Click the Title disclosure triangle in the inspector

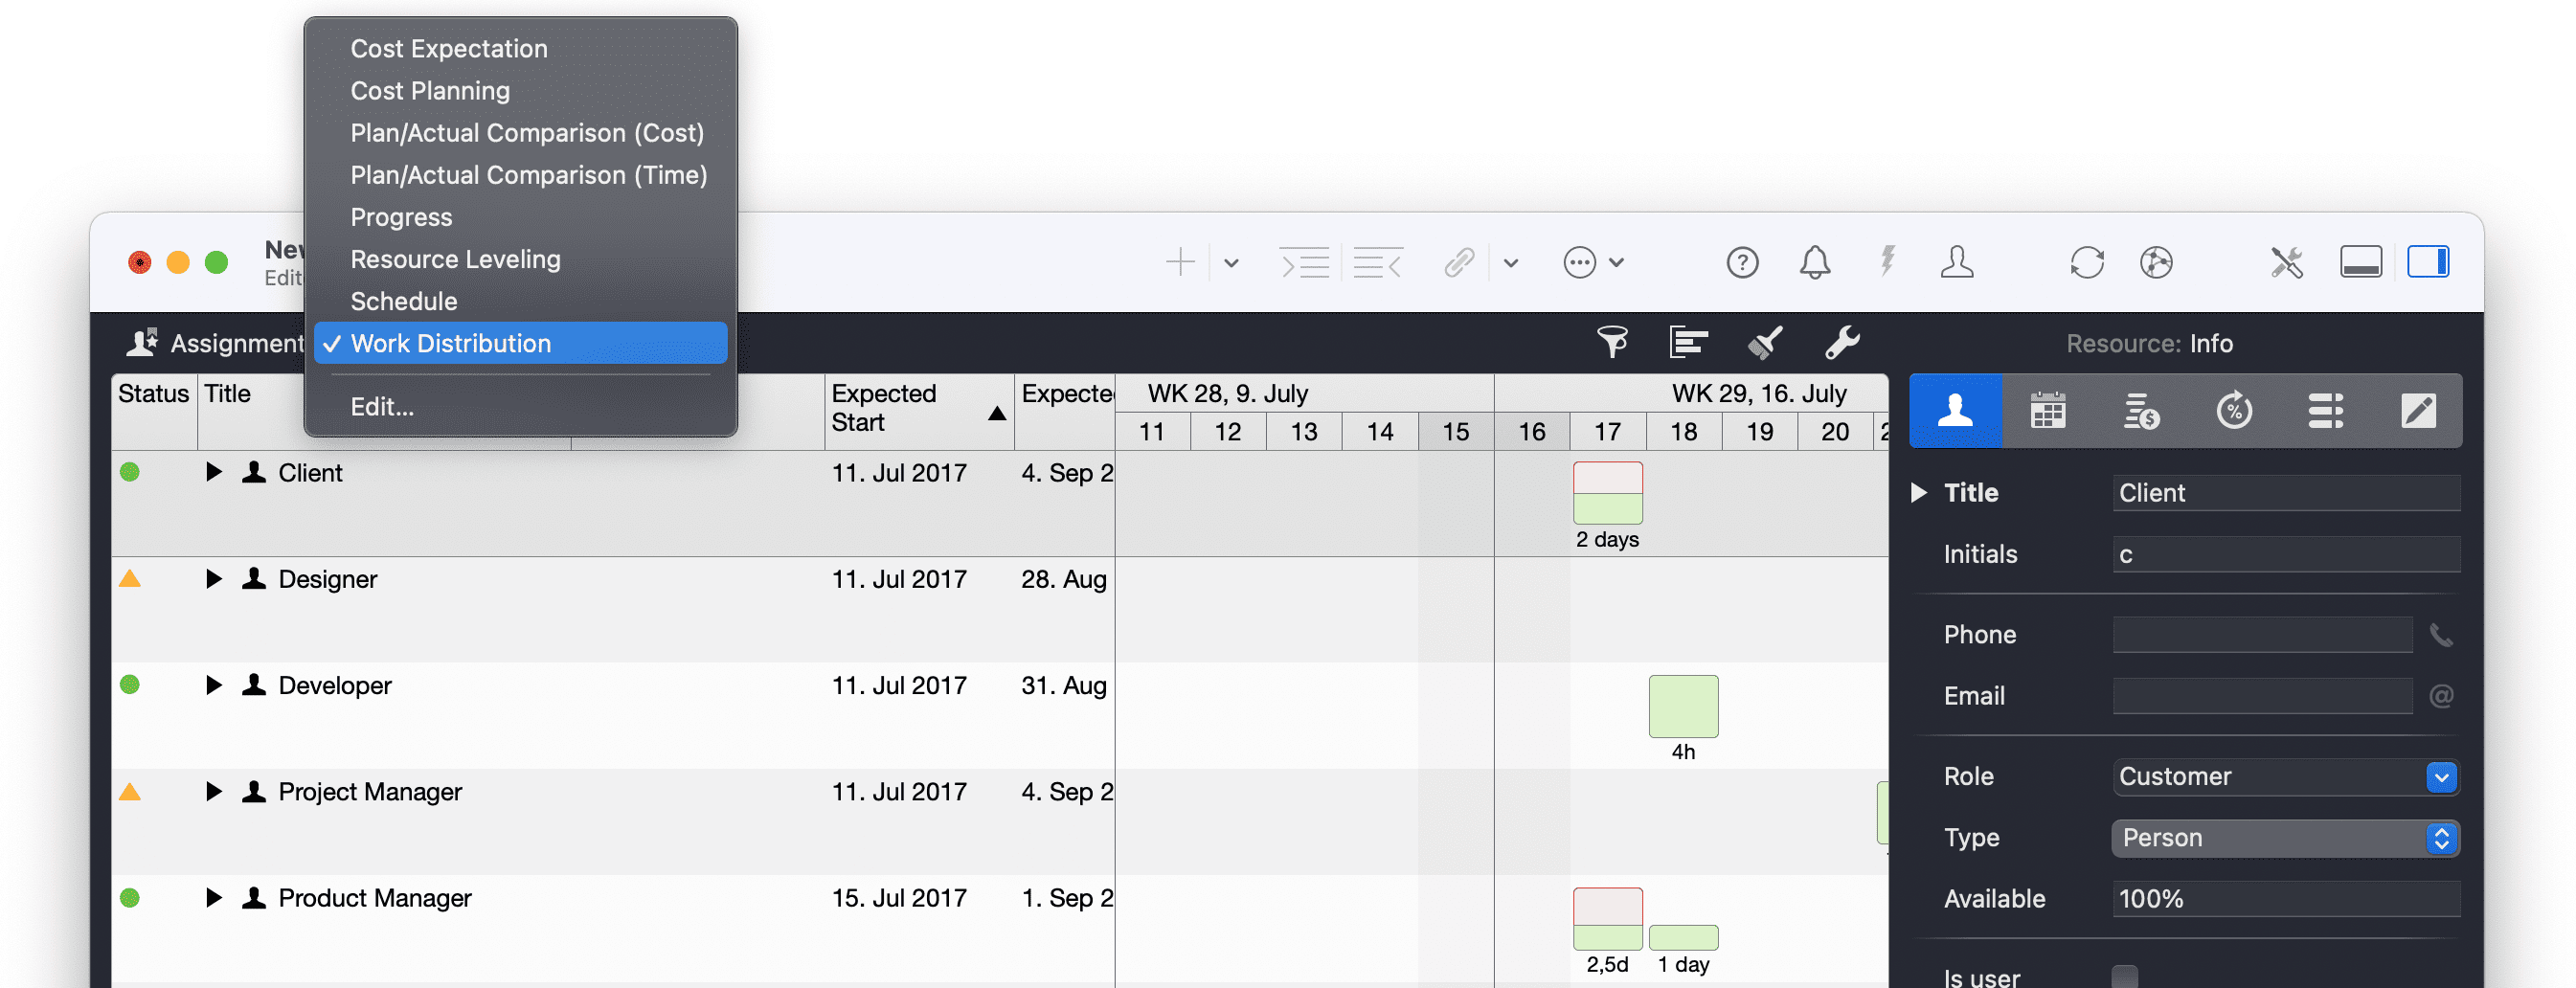click(1917, 492)
